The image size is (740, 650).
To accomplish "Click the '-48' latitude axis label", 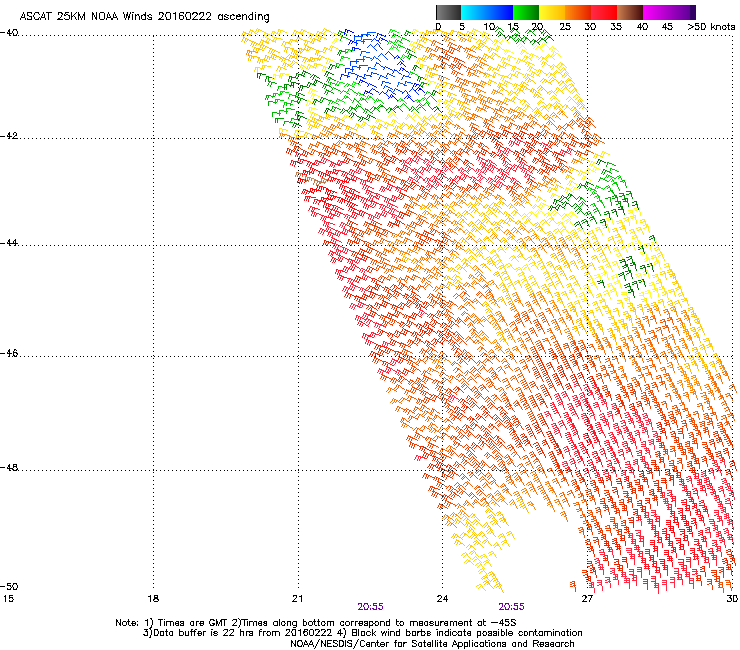I will [x=9, y=467].
